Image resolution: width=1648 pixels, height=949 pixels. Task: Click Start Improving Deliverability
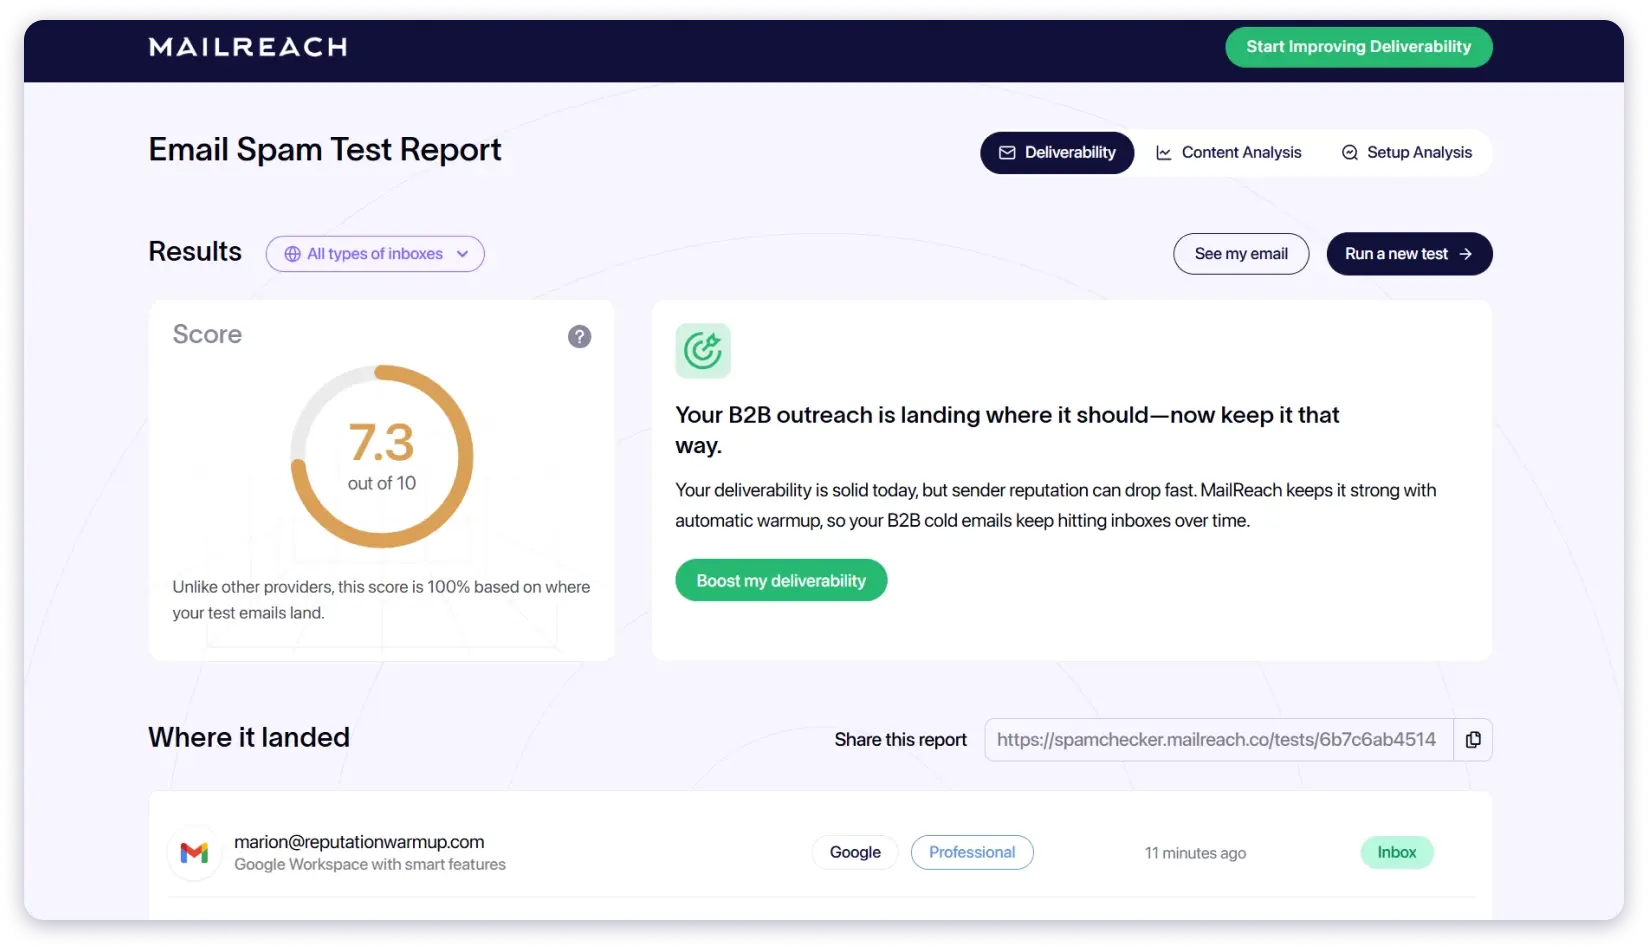[1358, 46]
